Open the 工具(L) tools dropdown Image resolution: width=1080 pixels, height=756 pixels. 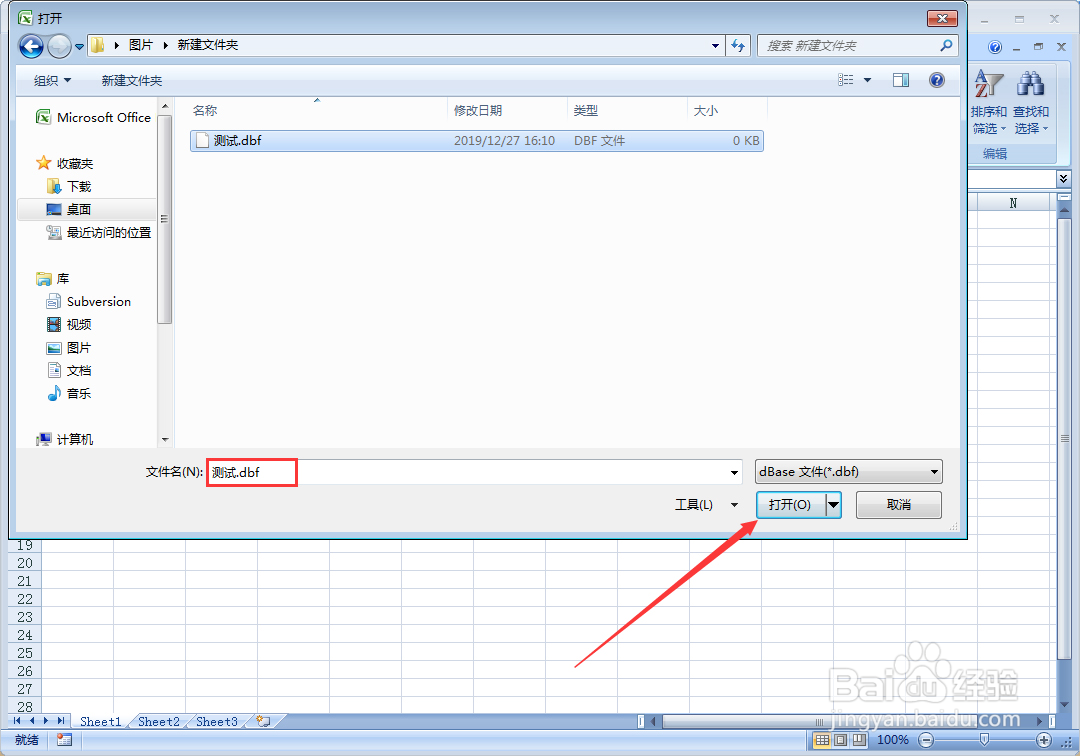706,505
